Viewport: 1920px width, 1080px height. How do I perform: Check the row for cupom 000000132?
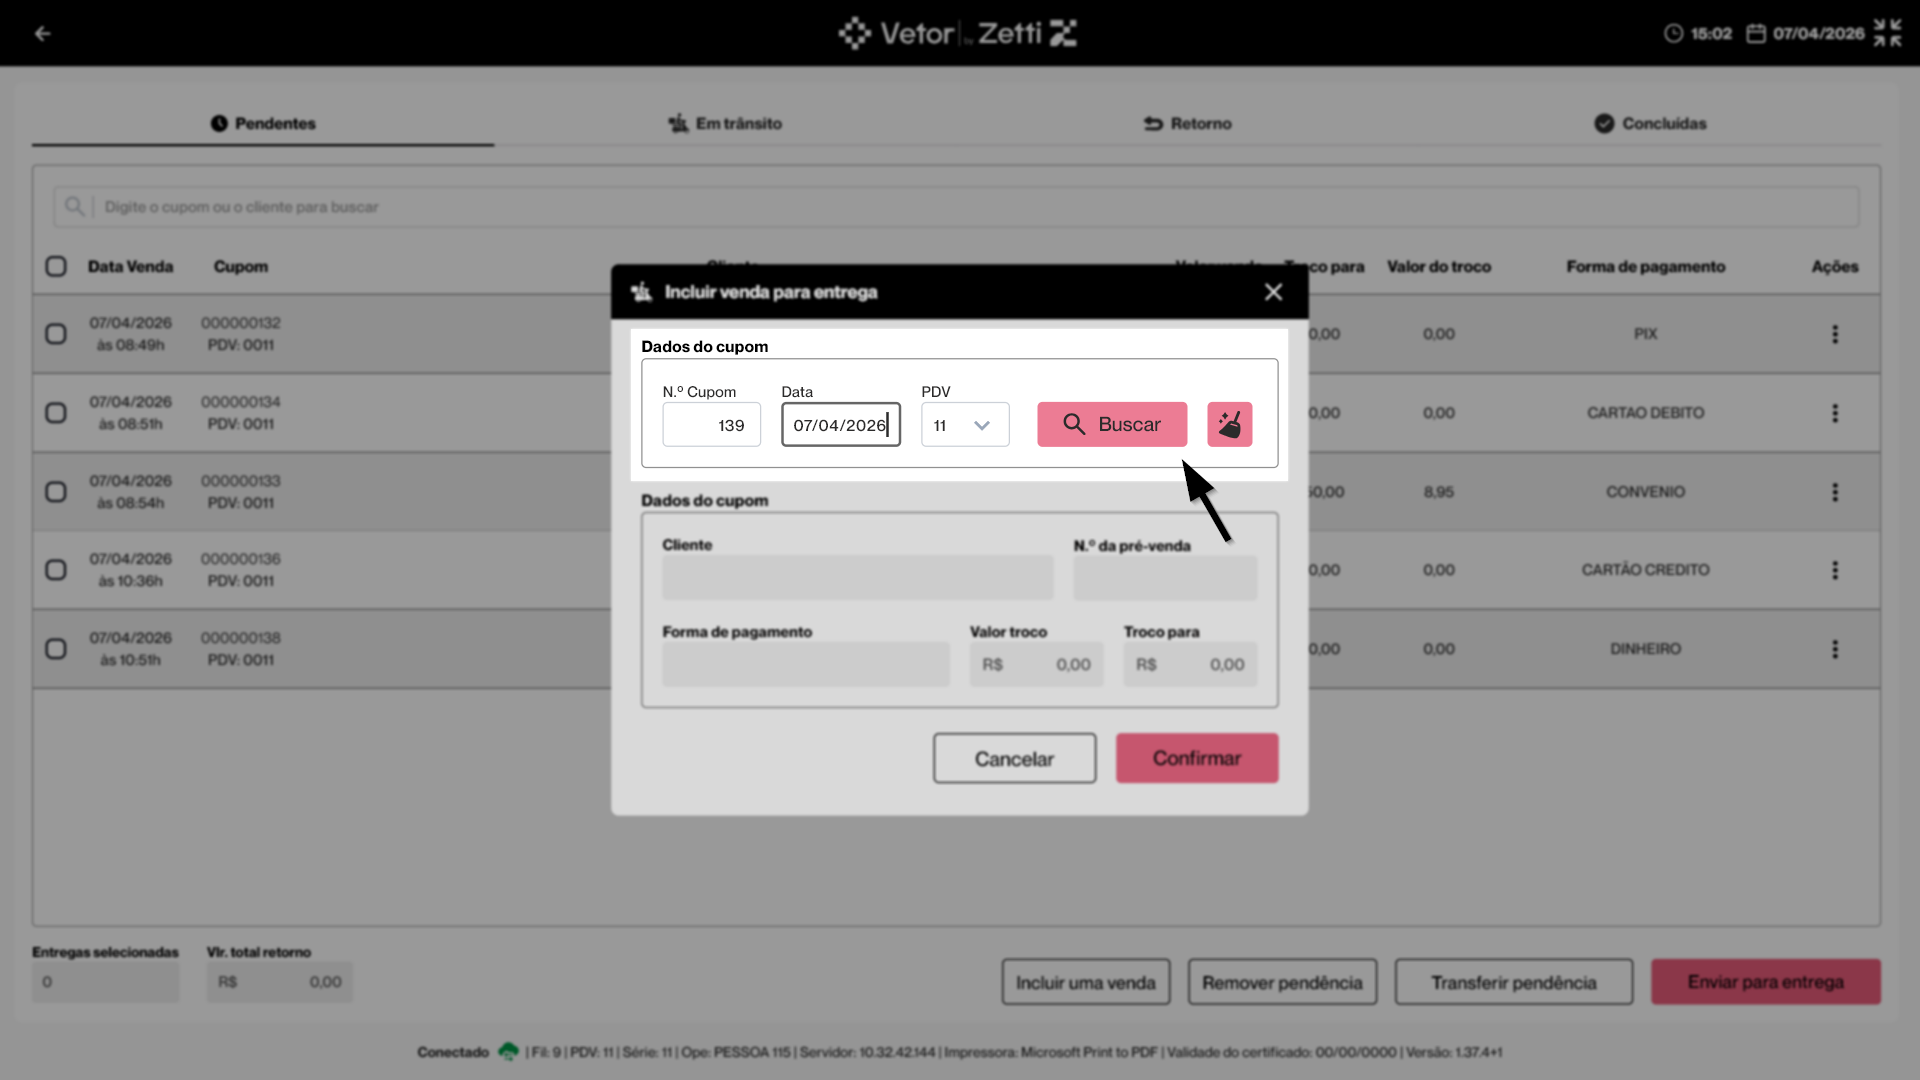click(56, 334)
